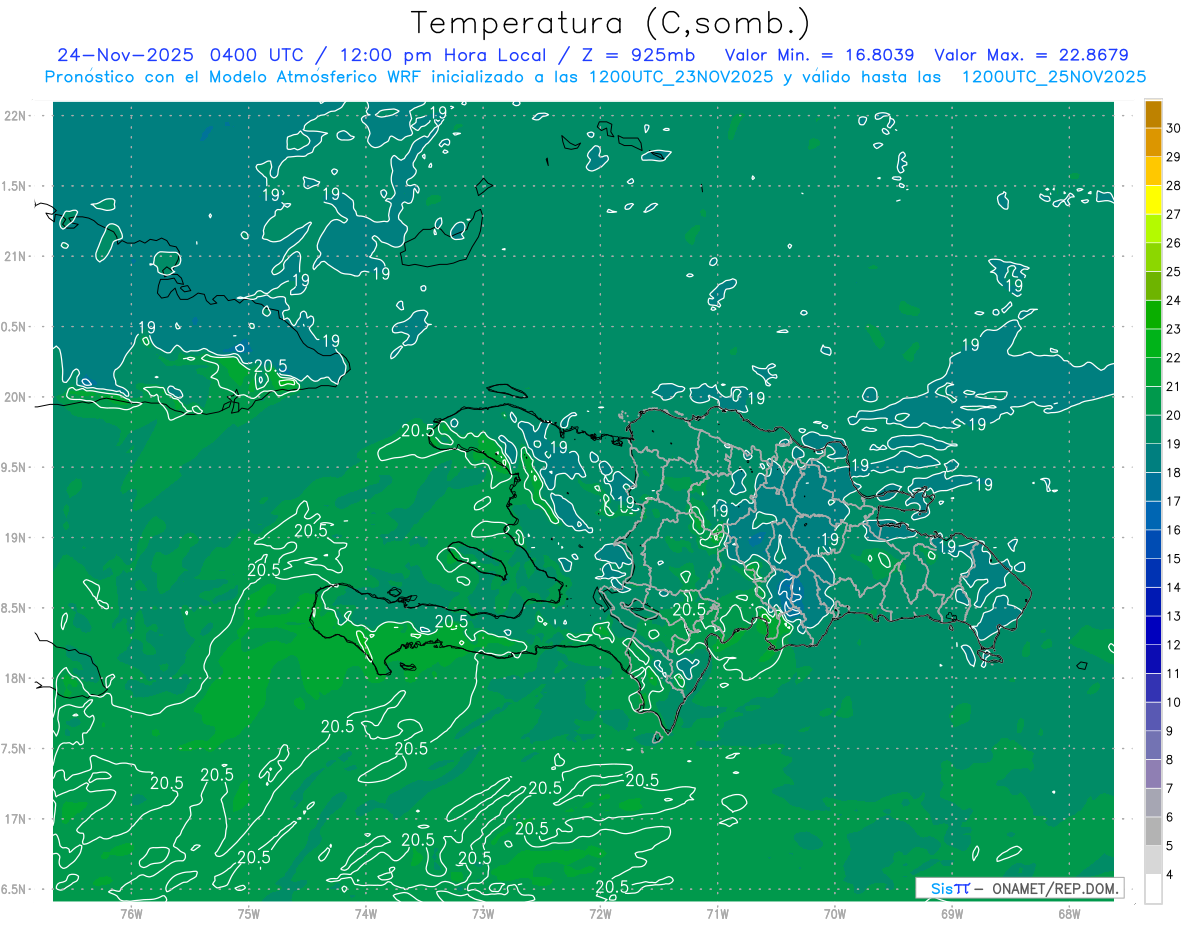The width and height of the screenshot is (1200, 927).
Task: Click the "1200UTC_25NOV2025" valid-until time
Action: 1053,77
